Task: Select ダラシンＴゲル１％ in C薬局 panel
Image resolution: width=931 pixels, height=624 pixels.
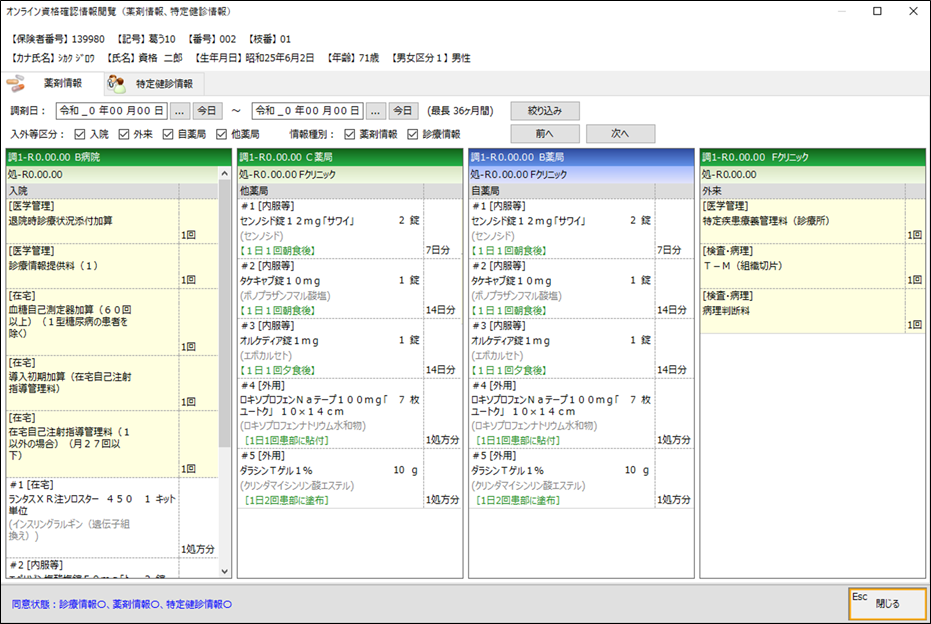Action: pos(350,479)
